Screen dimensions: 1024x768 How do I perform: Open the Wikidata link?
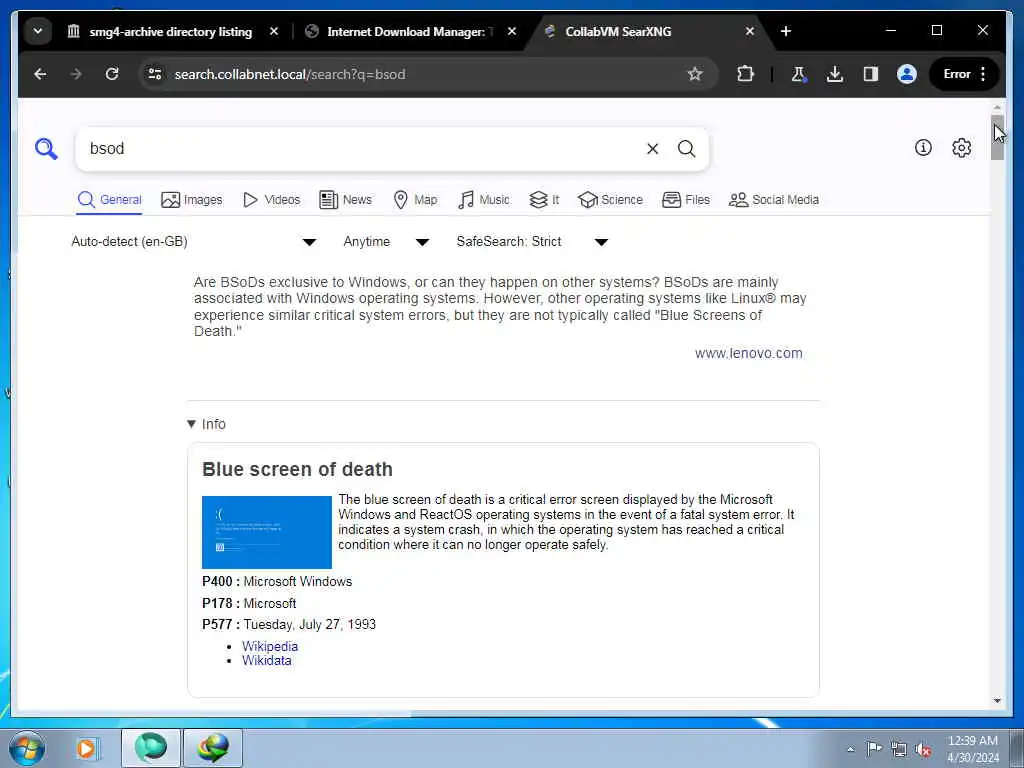(x=266, y=660)
